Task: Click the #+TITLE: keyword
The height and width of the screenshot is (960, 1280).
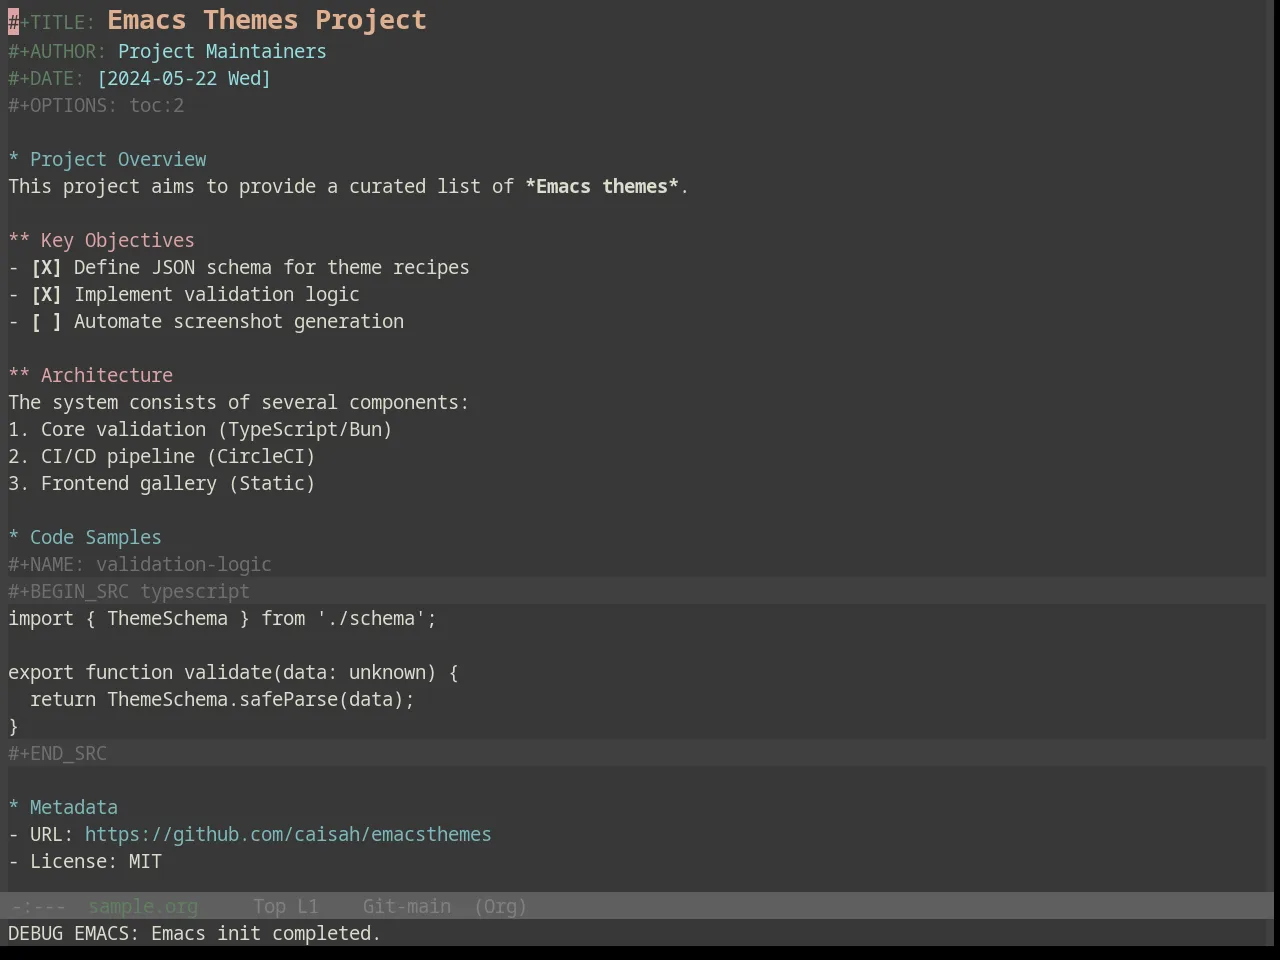Action: [52, 23]
